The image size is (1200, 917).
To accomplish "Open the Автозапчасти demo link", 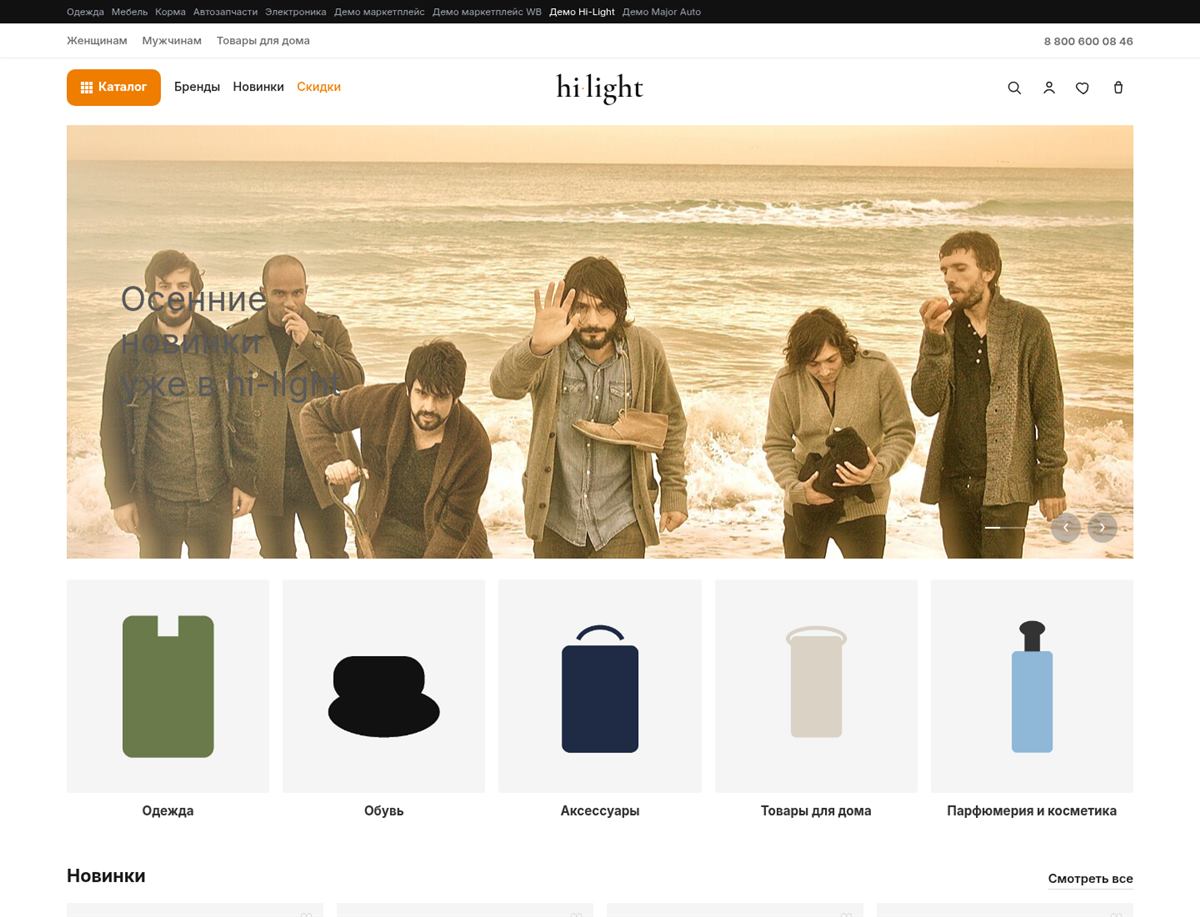I will 225,12.
